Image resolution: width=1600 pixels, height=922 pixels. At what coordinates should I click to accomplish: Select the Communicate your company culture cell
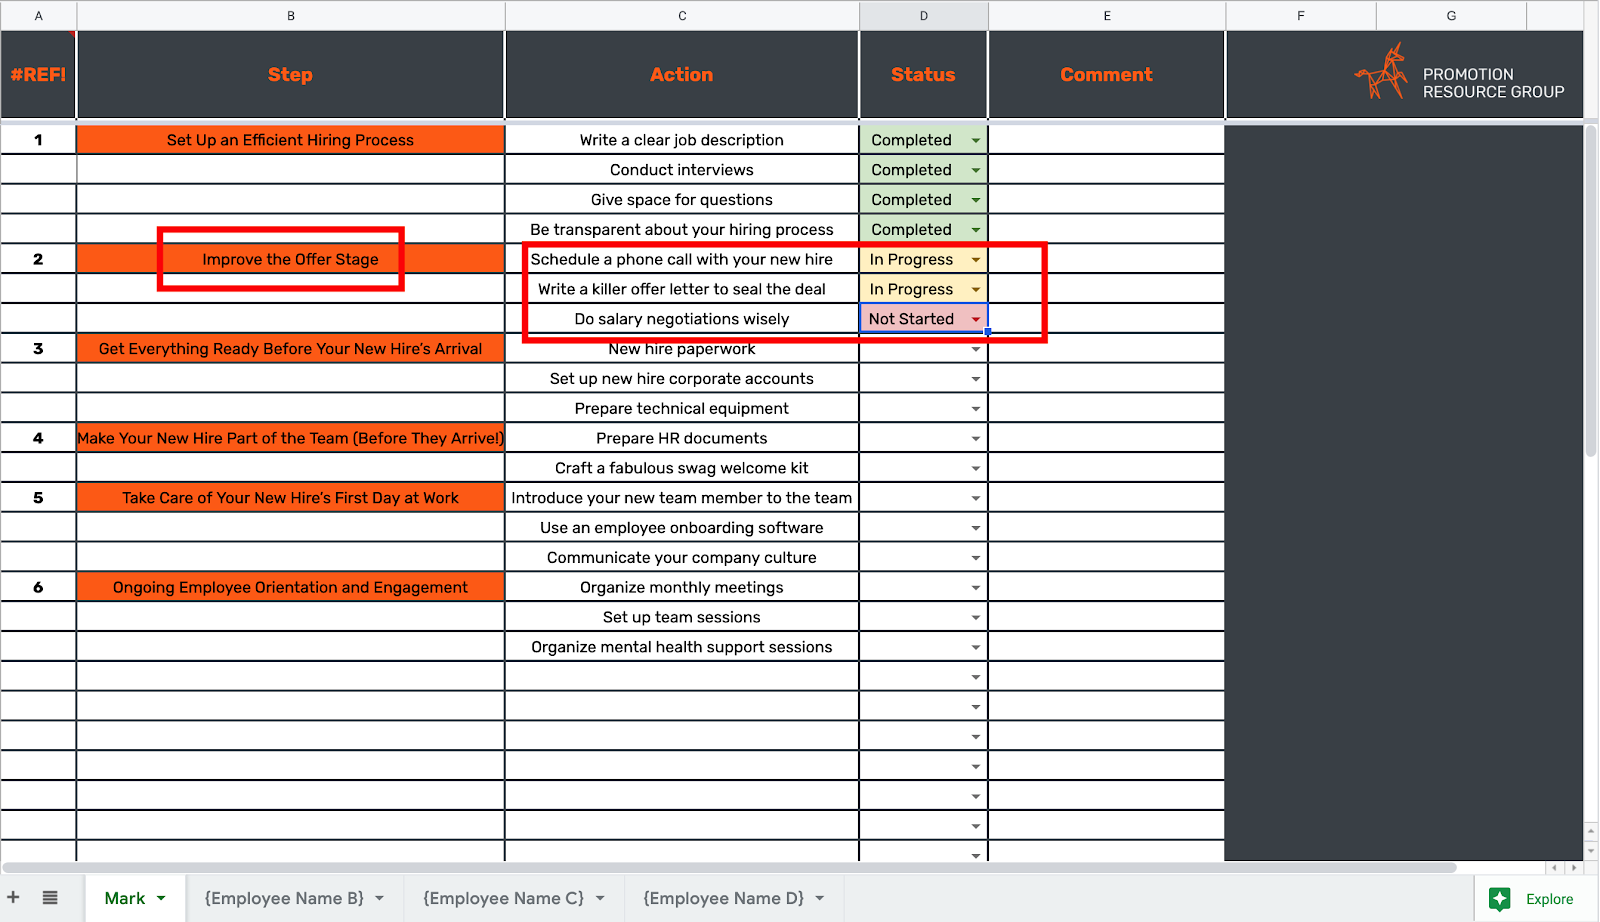pyautogui.click(x=682, y=558)
